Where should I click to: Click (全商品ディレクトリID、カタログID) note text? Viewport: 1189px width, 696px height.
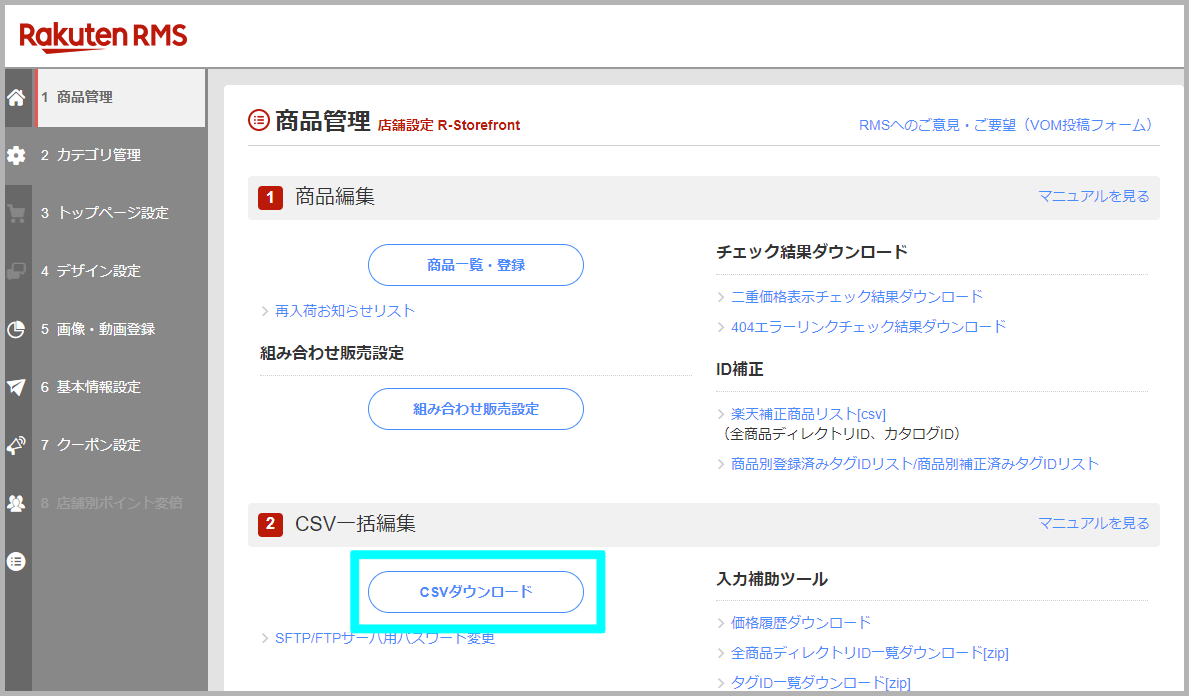tap(842, 434)
